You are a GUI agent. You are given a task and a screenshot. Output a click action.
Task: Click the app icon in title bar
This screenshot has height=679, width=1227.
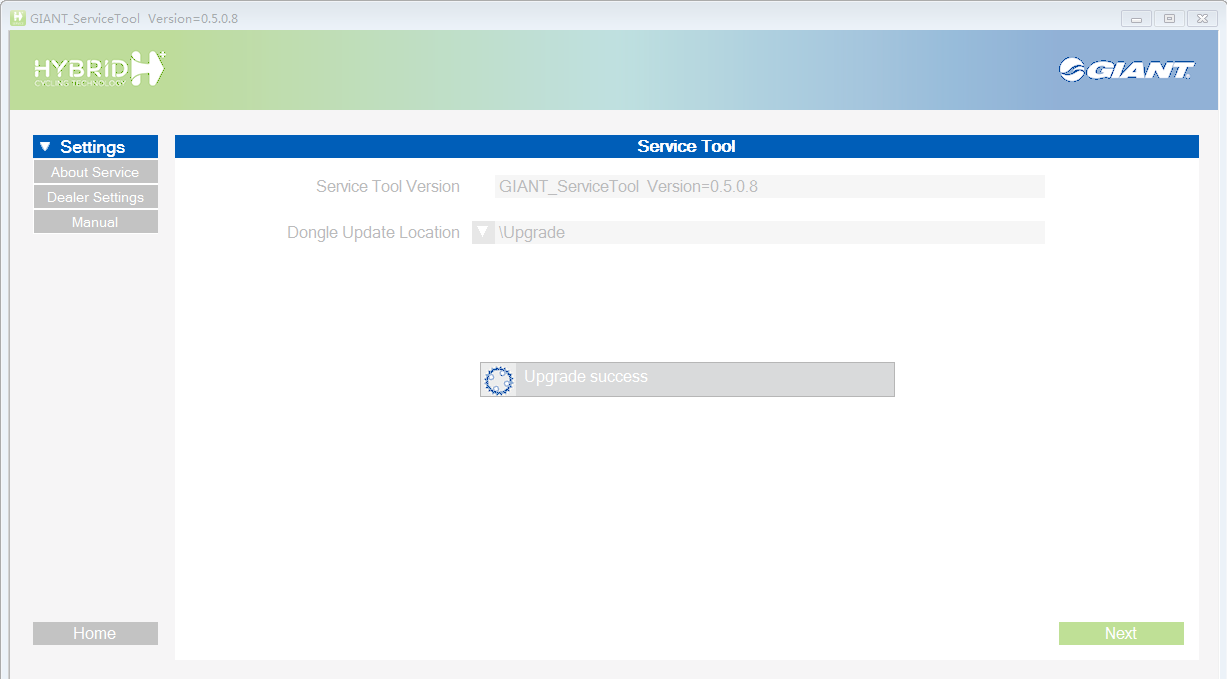18,18
